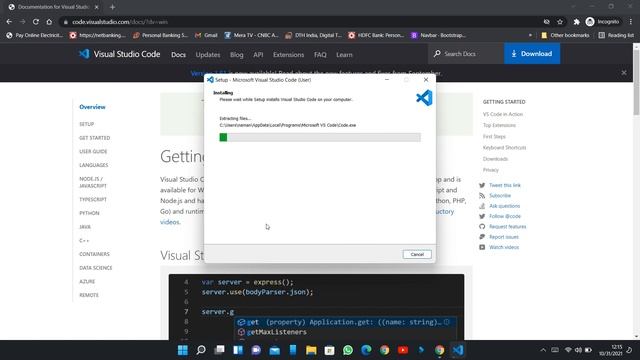This screenshot has width=640, height=360.
Task: Dismiss the version announcement banner
Action: 624,73
